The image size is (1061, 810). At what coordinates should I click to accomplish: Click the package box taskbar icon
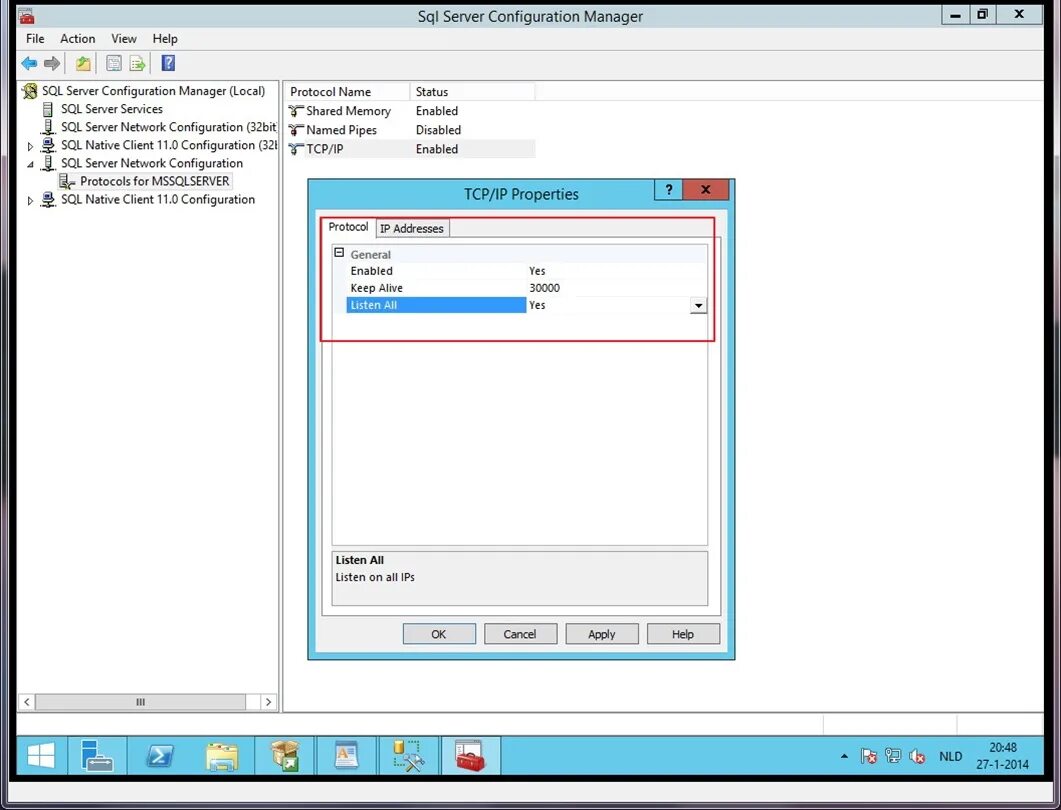pos(285,755)
